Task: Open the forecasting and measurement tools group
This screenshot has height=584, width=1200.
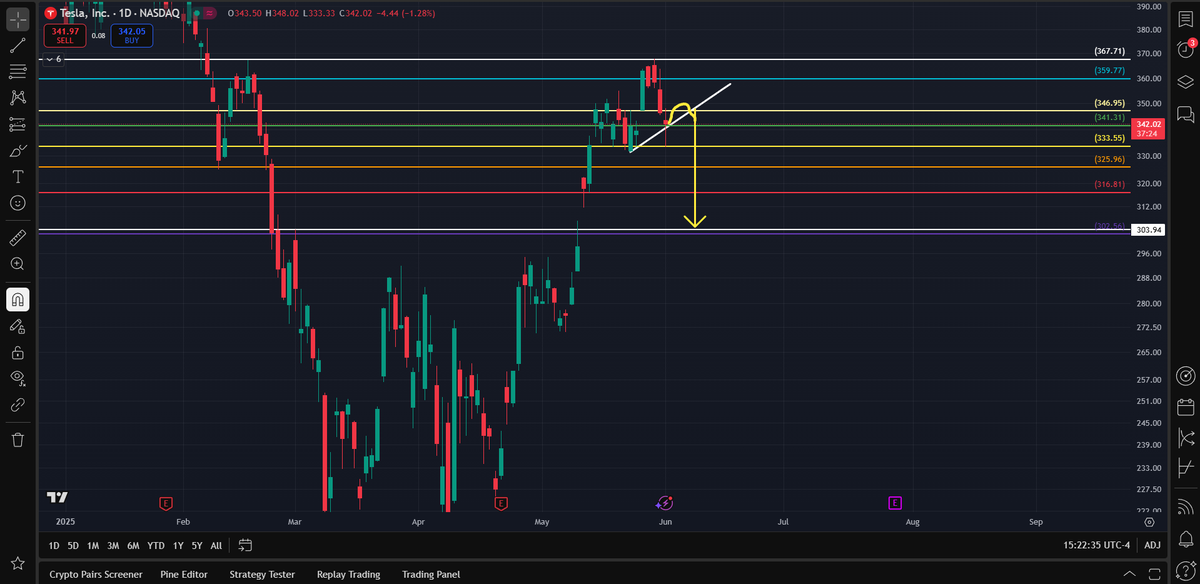Action: [x=18, y=124]
